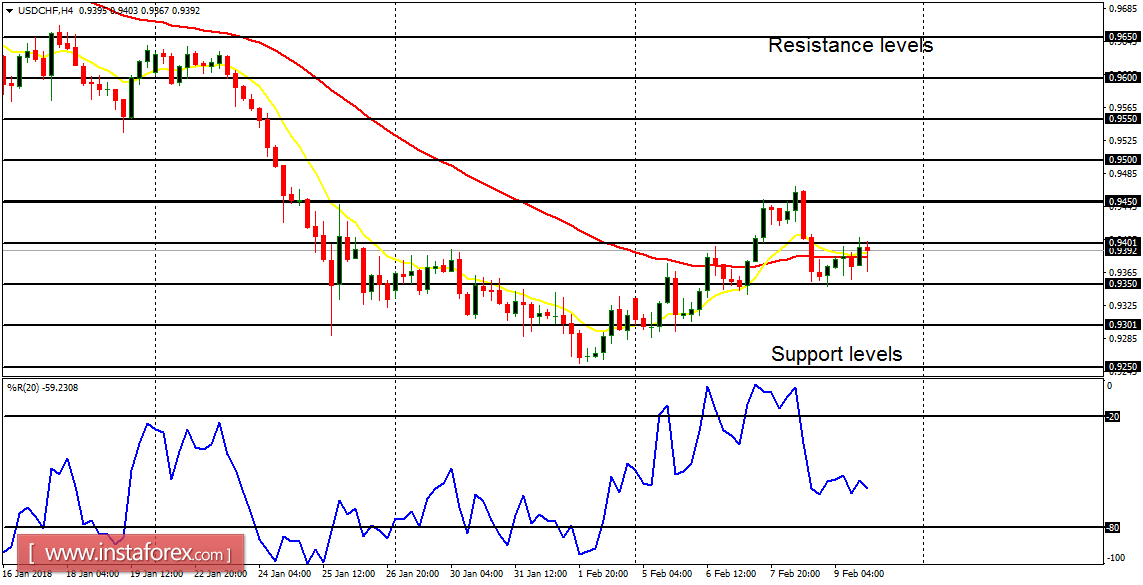Click the -100 indicator scale value
This screenshot has height=585, width=1143.
pyautogui.click(x=1116, y=558)
